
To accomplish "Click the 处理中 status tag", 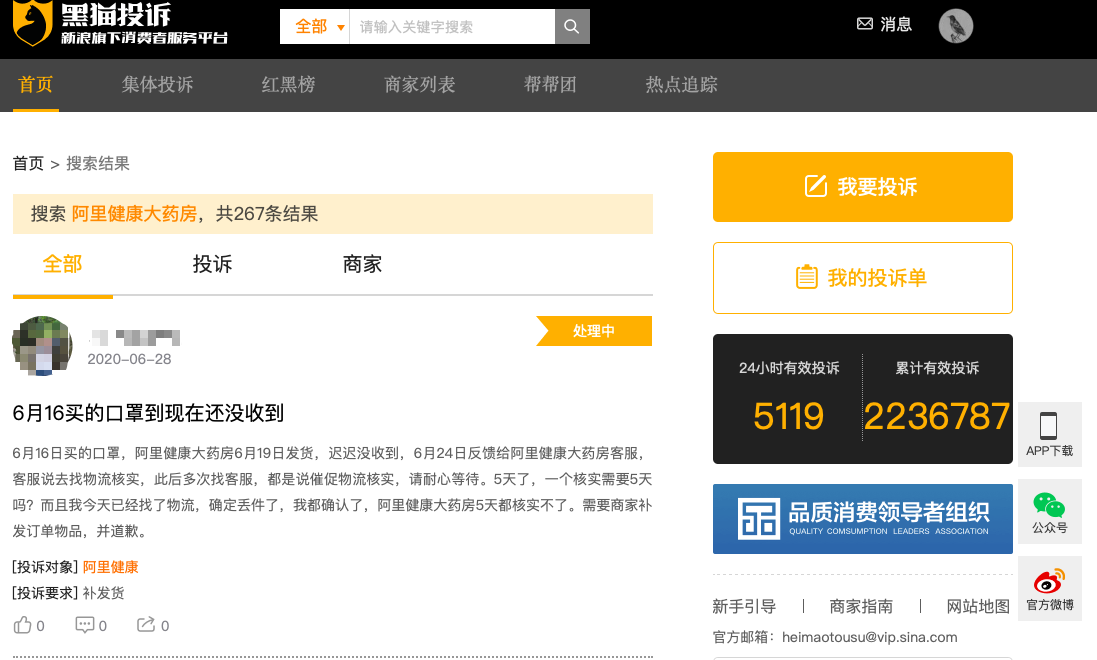I will pyautogui.click(x=594, y=331).
